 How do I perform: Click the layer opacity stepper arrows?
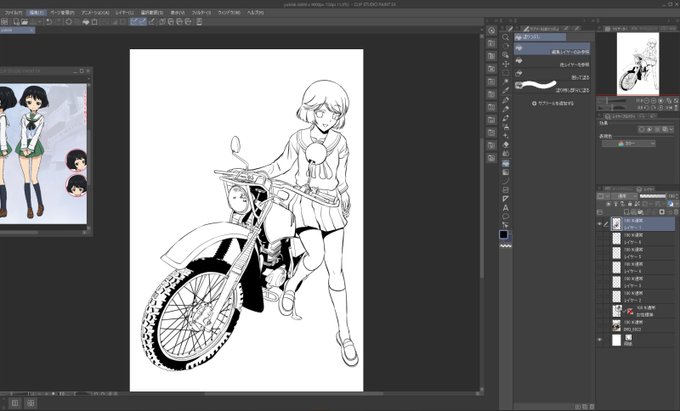[678, 196]
